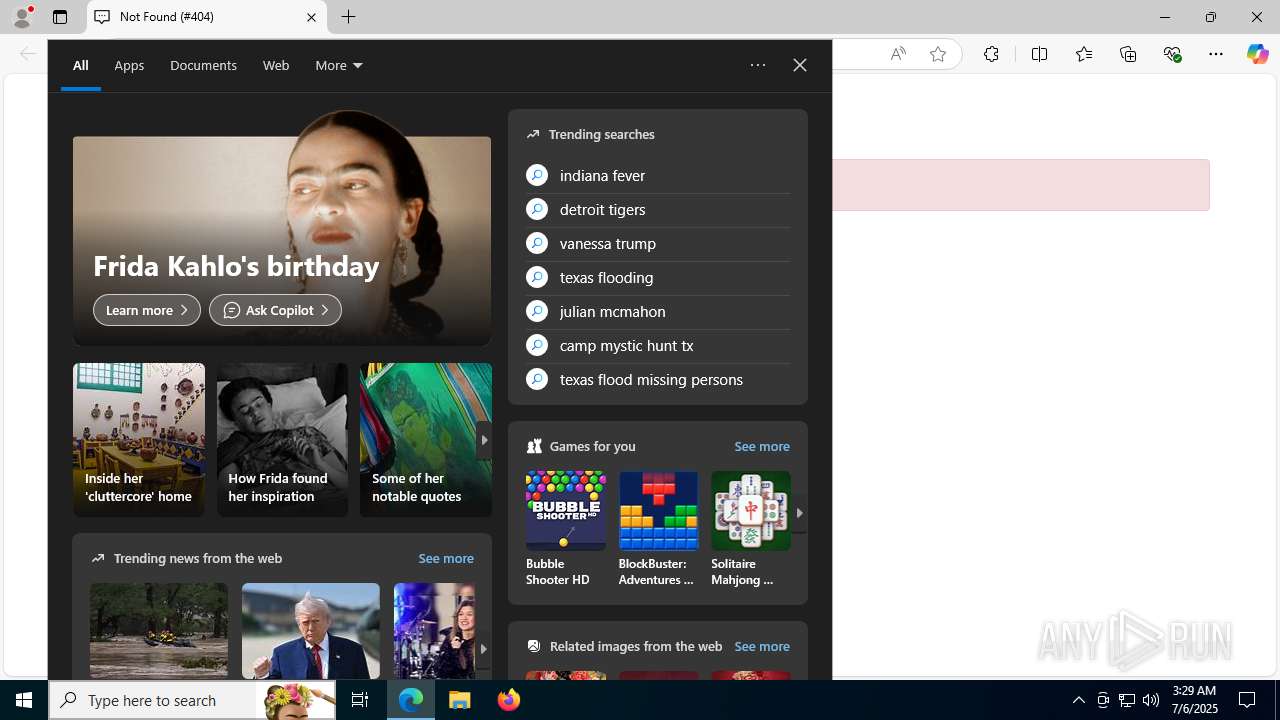Open Bubble Shooter HD game

[x=565, y=529]
